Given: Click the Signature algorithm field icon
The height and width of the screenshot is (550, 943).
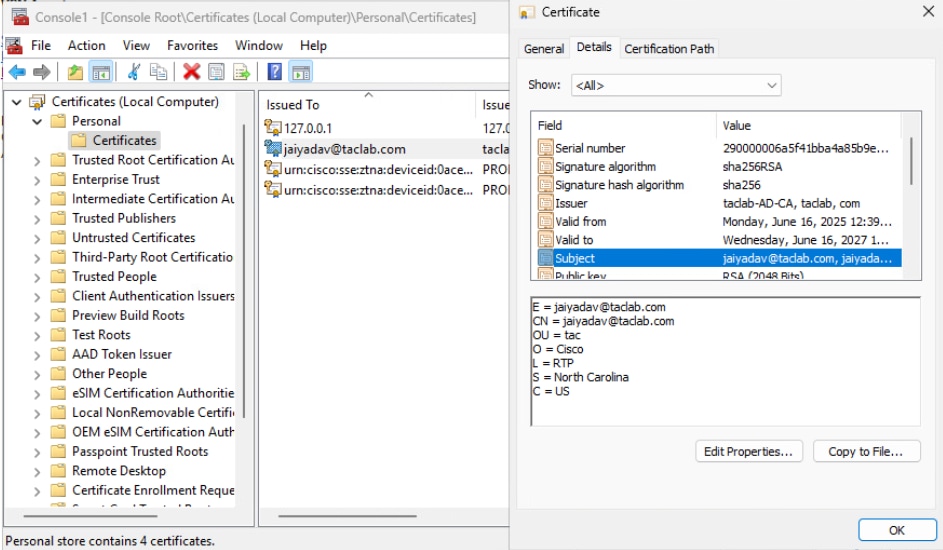Looking at the screenshot, I should point(545,167).
